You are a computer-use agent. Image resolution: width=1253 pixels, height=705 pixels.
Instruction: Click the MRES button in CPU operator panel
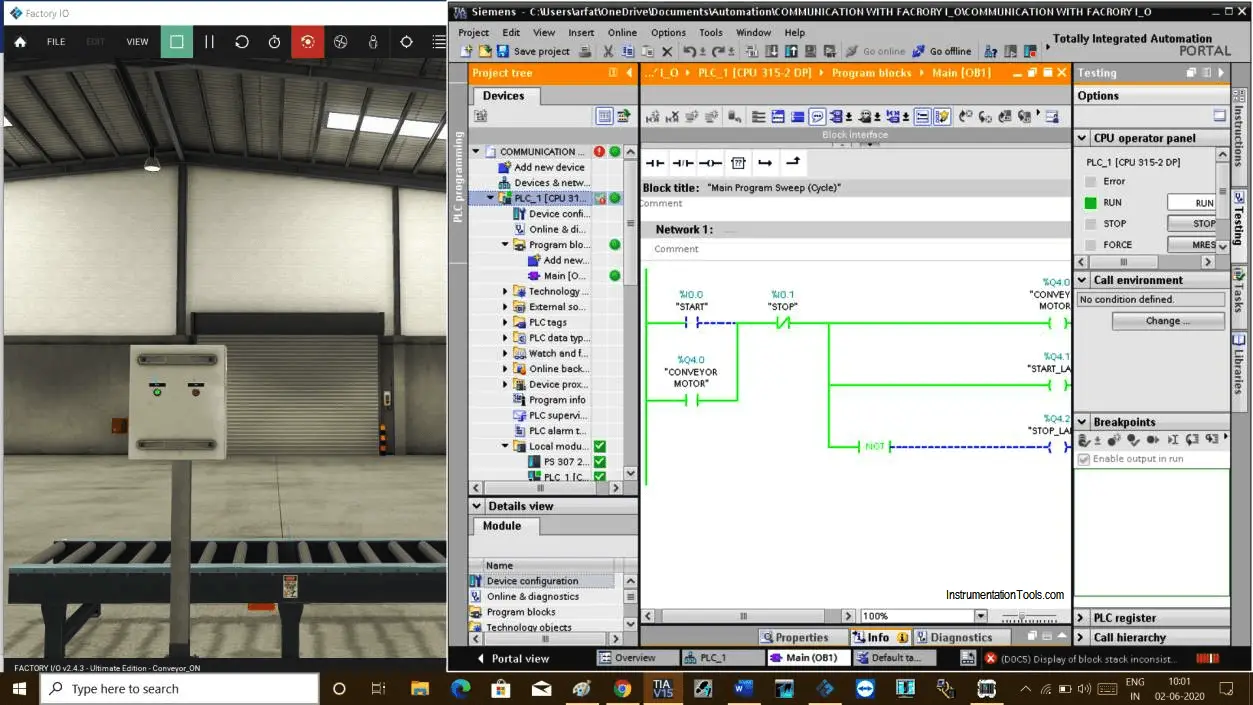1192,245
